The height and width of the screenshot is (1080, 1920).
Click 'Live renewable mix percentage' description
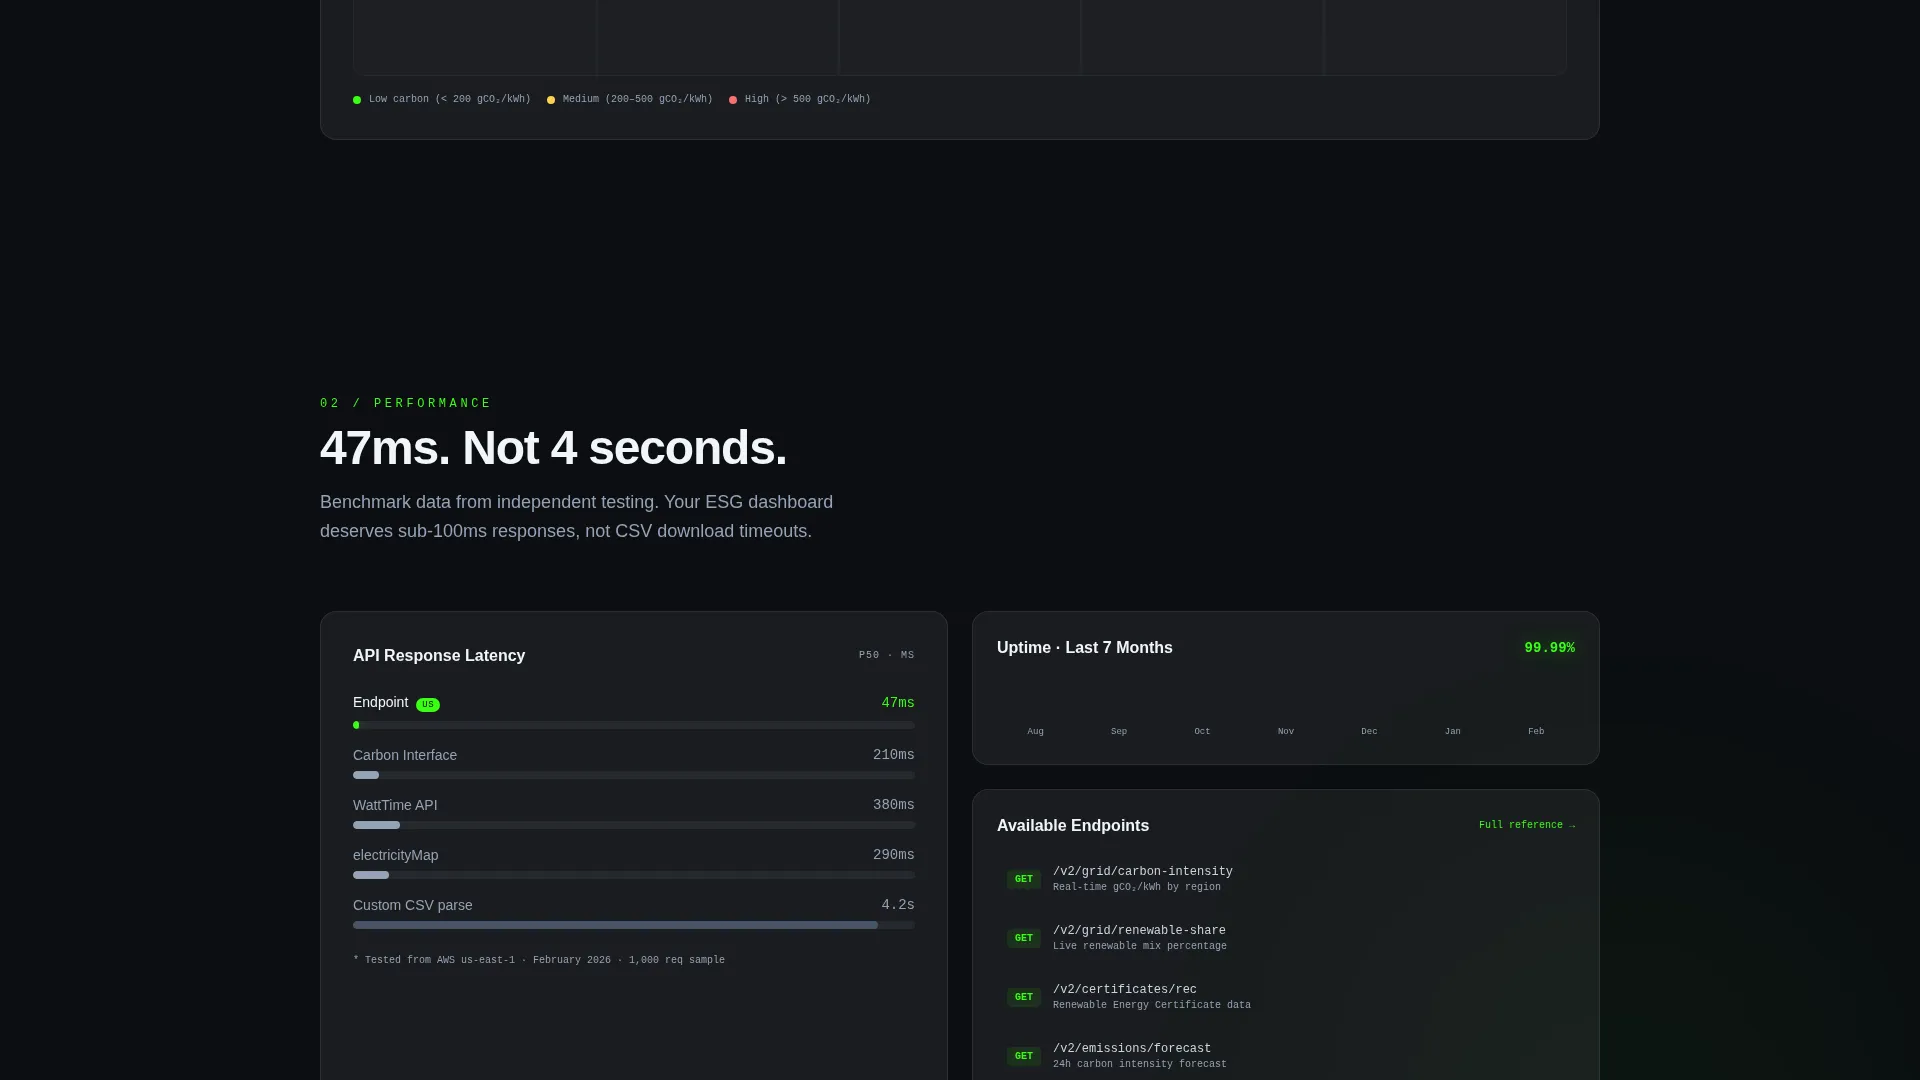click(1140, 946)
